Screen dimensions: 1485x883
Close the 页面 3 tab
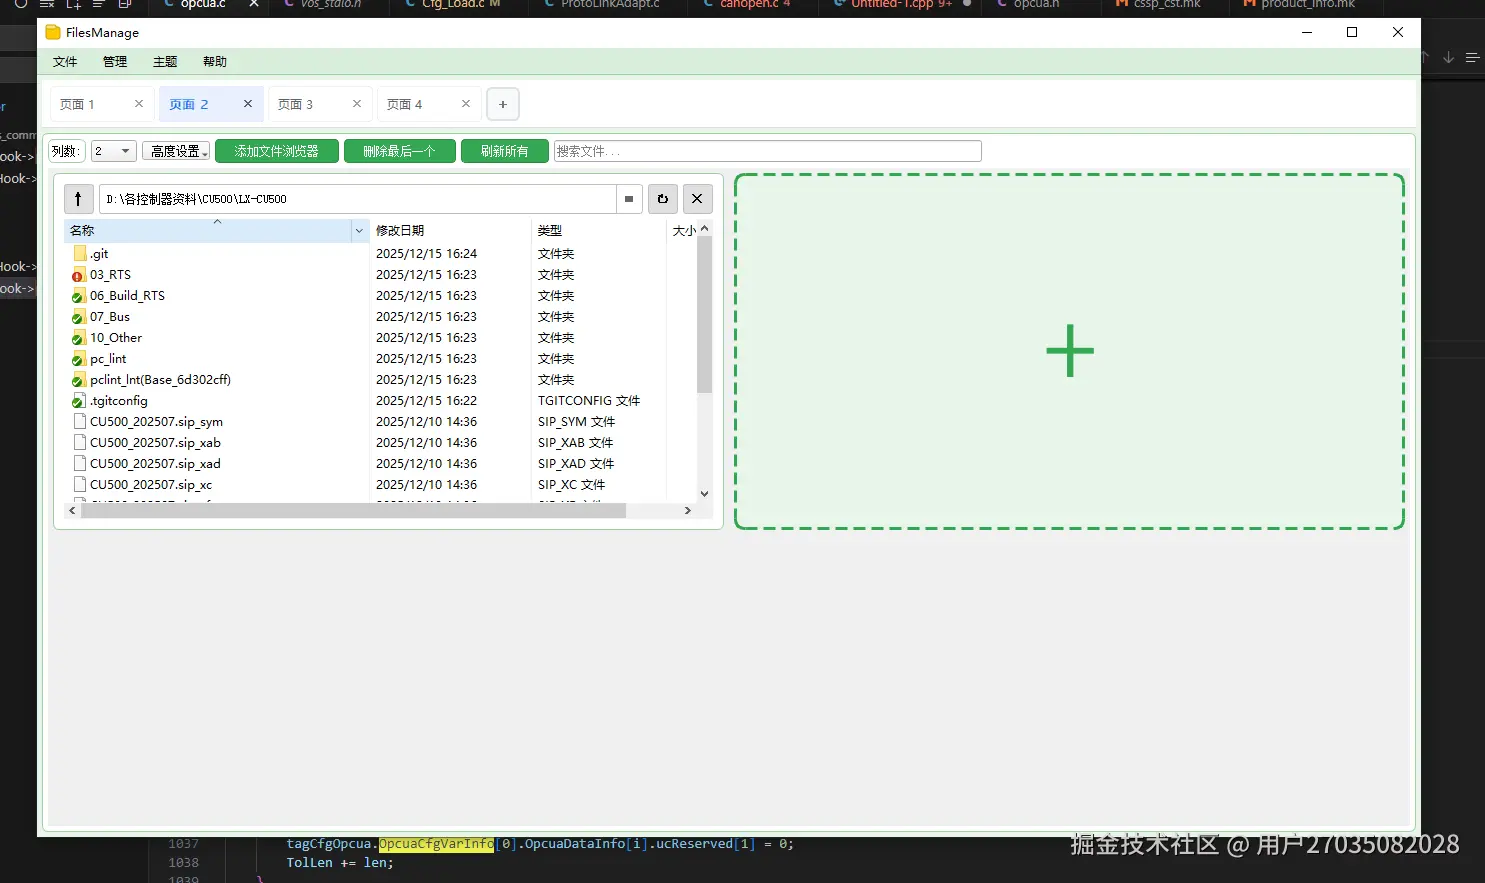point(357,104)
